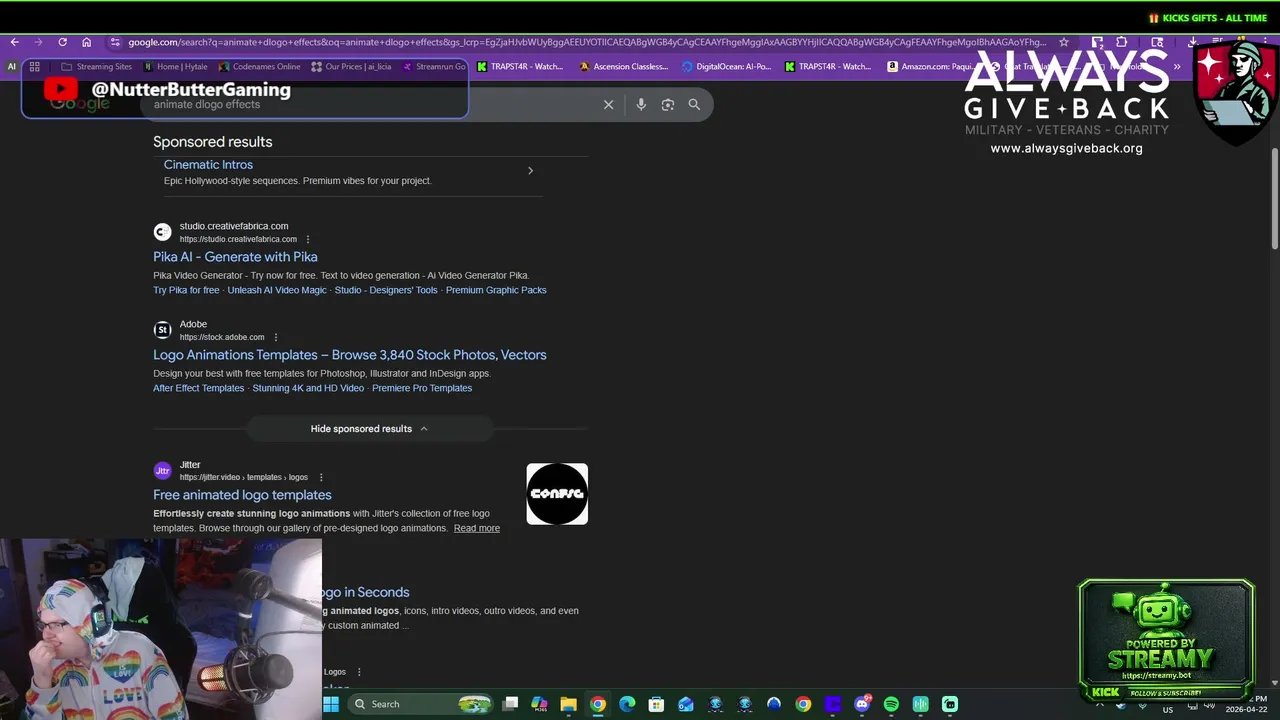Screen dimensions: 1280x720
Task: Open File Explorer from the taskbar
Action: pyautogui.click(x=568, y=704)
